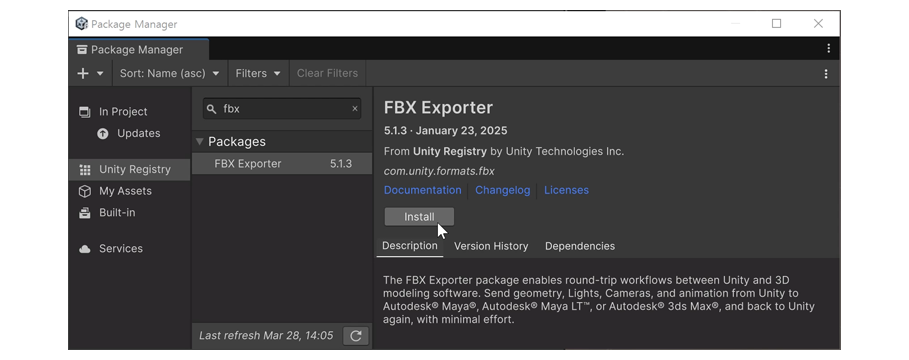The height and width of the screenshot is (360, 909).
Task: Open the Licenses link
Action: click(566, 190)
